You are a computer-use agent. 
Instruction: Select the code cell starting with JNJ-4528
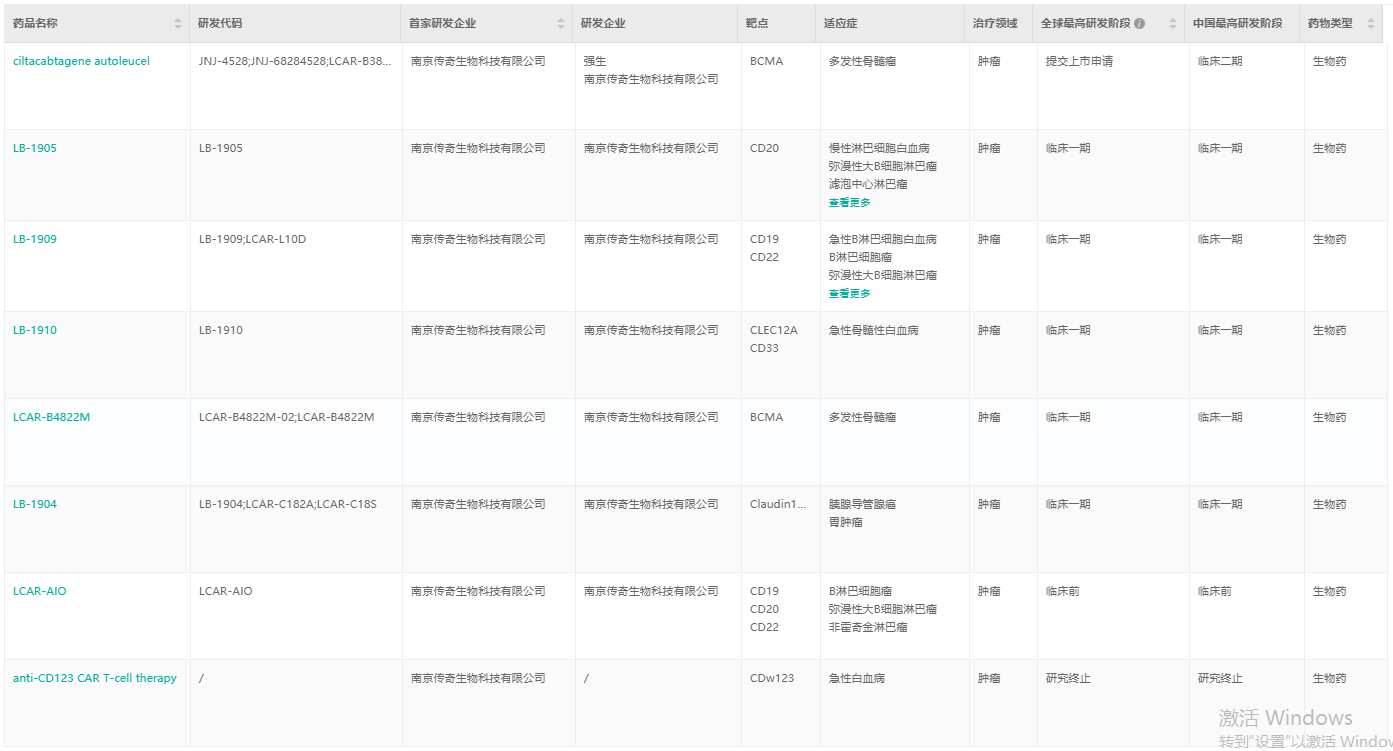(295, 61)
